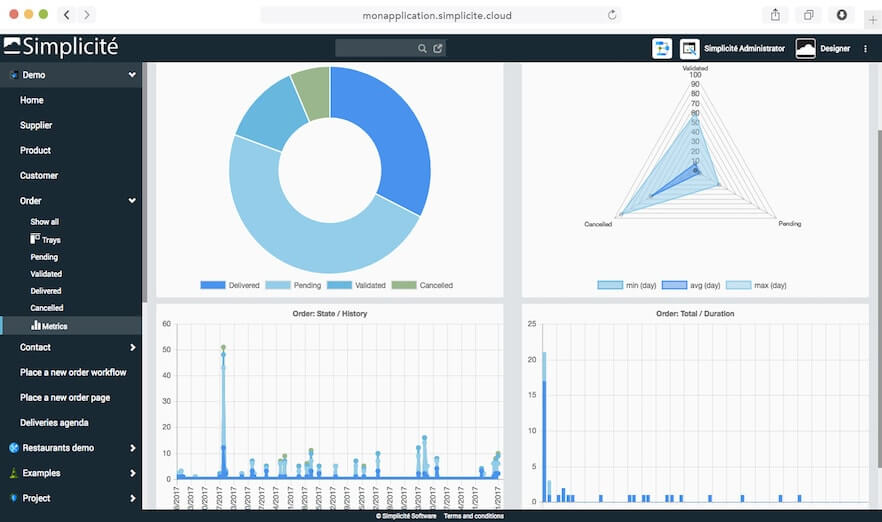Reload the page with the refresh icon
This screenshot has height=522, width=882.
(x=612, y=15)
